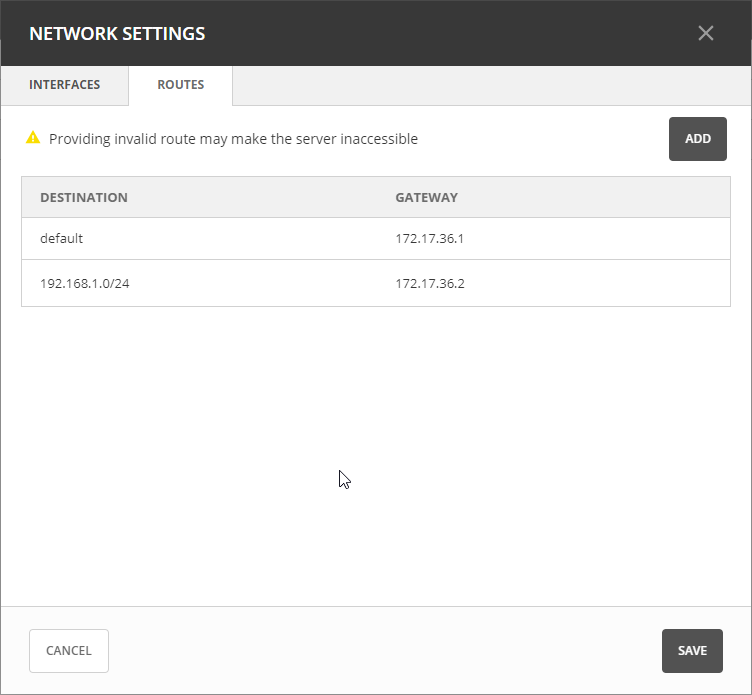Click the Gateway column header
The width and height of the screenshot is (752, 695).
tap(426, 197)
